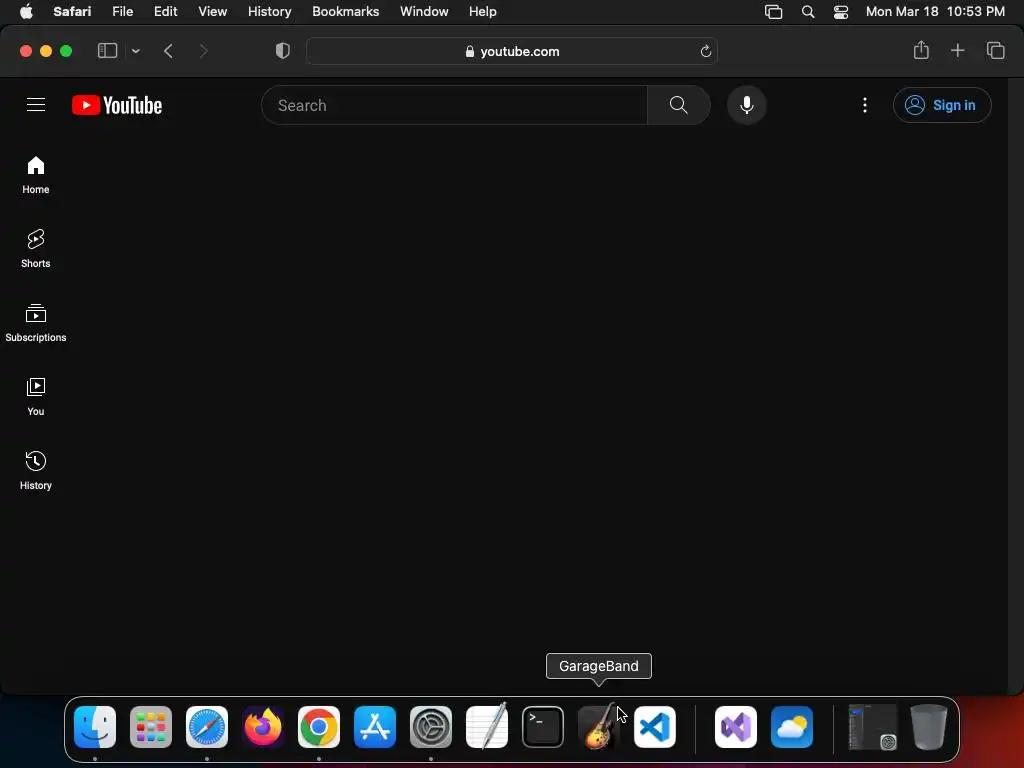Viewport: 1024px width, 768px height.
Task: Show tab overview in Safari
Action: click(x=995, y=50)
